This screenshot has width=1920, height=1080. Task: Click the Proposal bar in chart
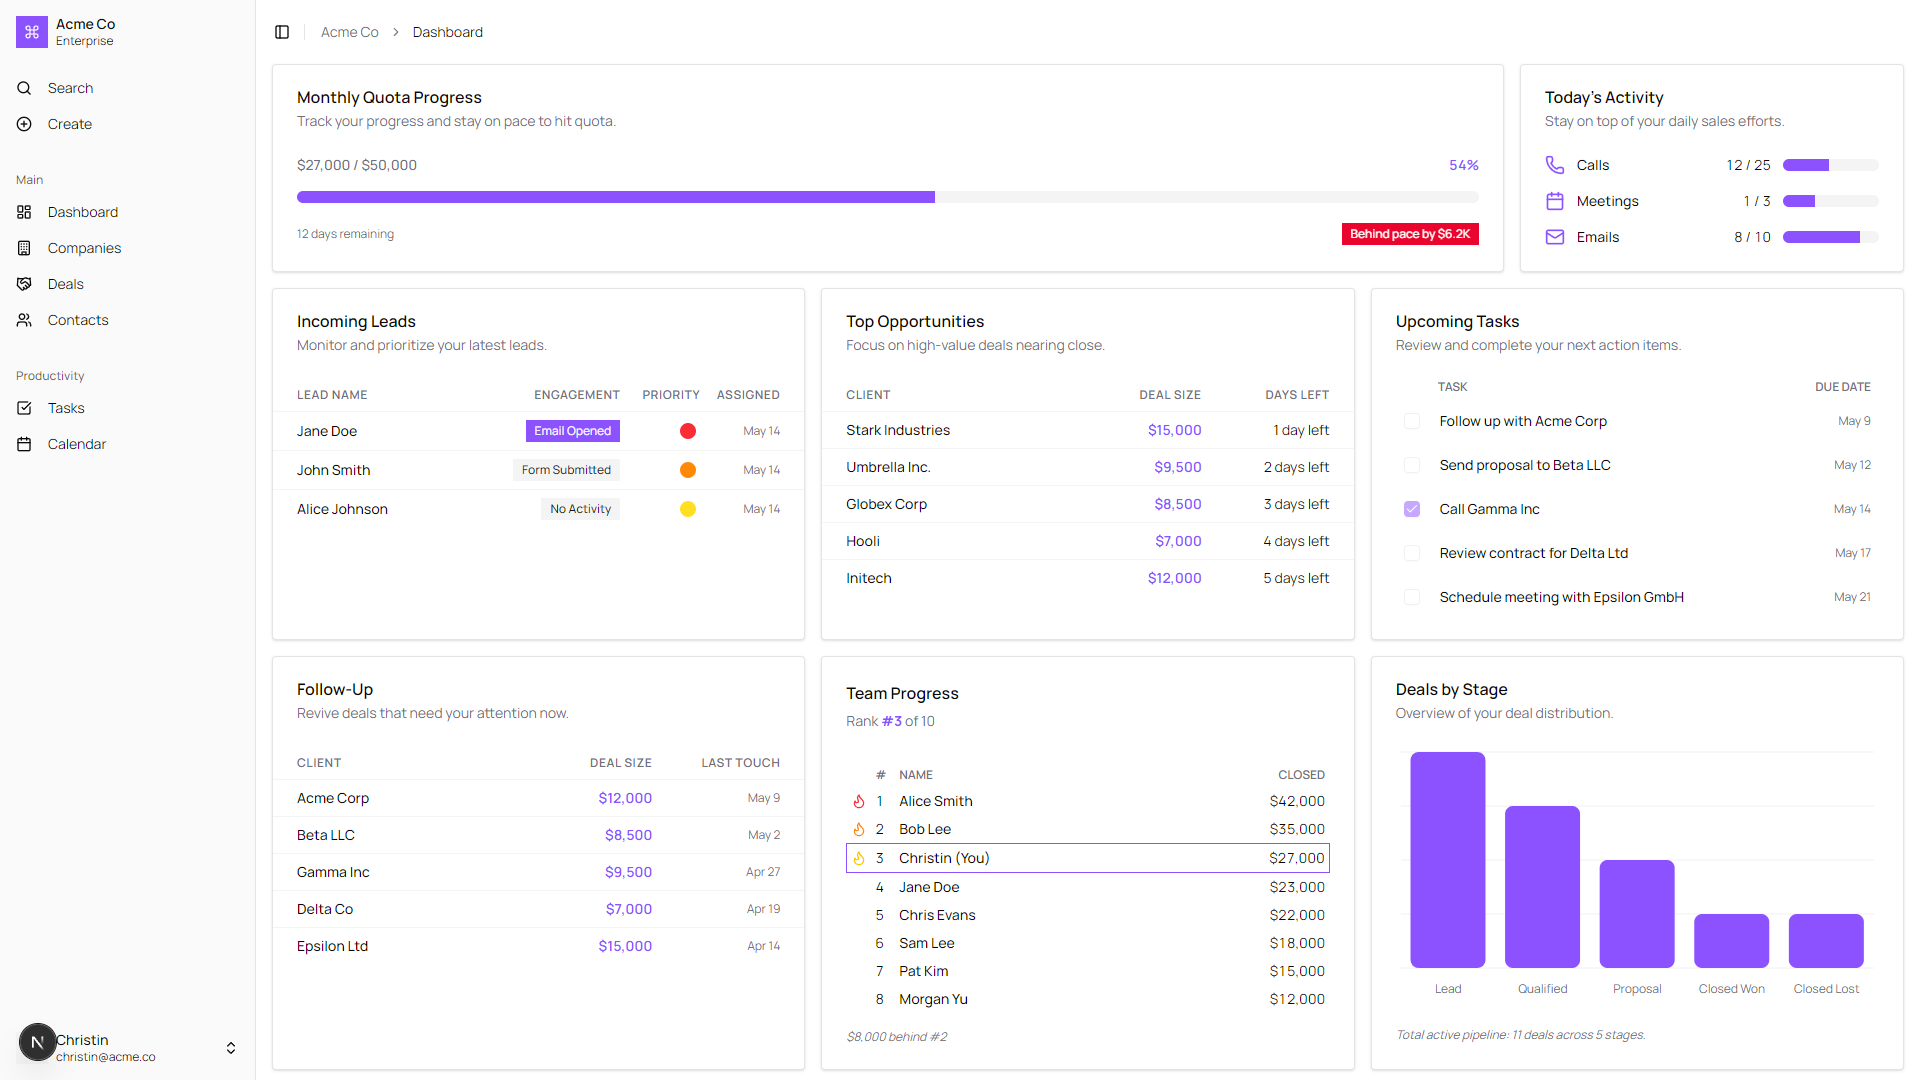coord(1637,914)
